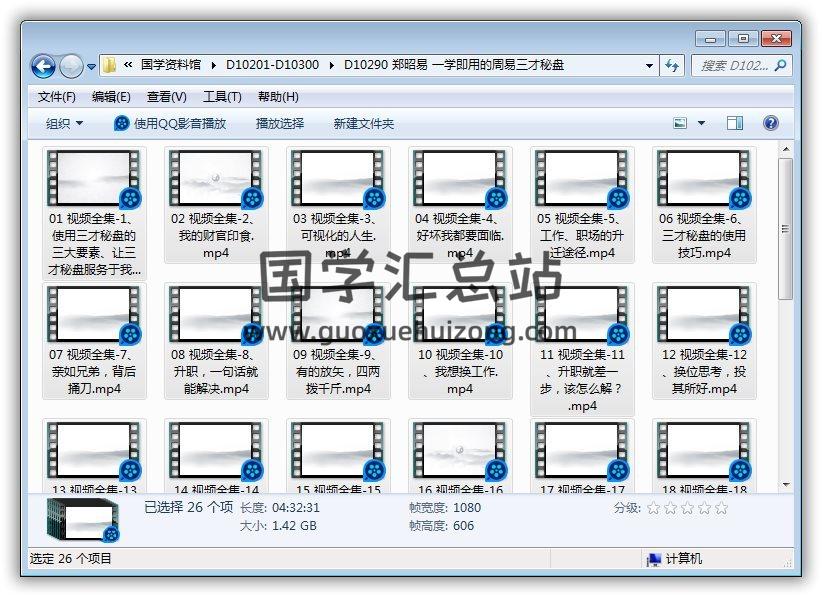The width and height of the screenshot is (822, 597).
Task: Click the 计算机 icon in status bar
Action: (654, 559)
